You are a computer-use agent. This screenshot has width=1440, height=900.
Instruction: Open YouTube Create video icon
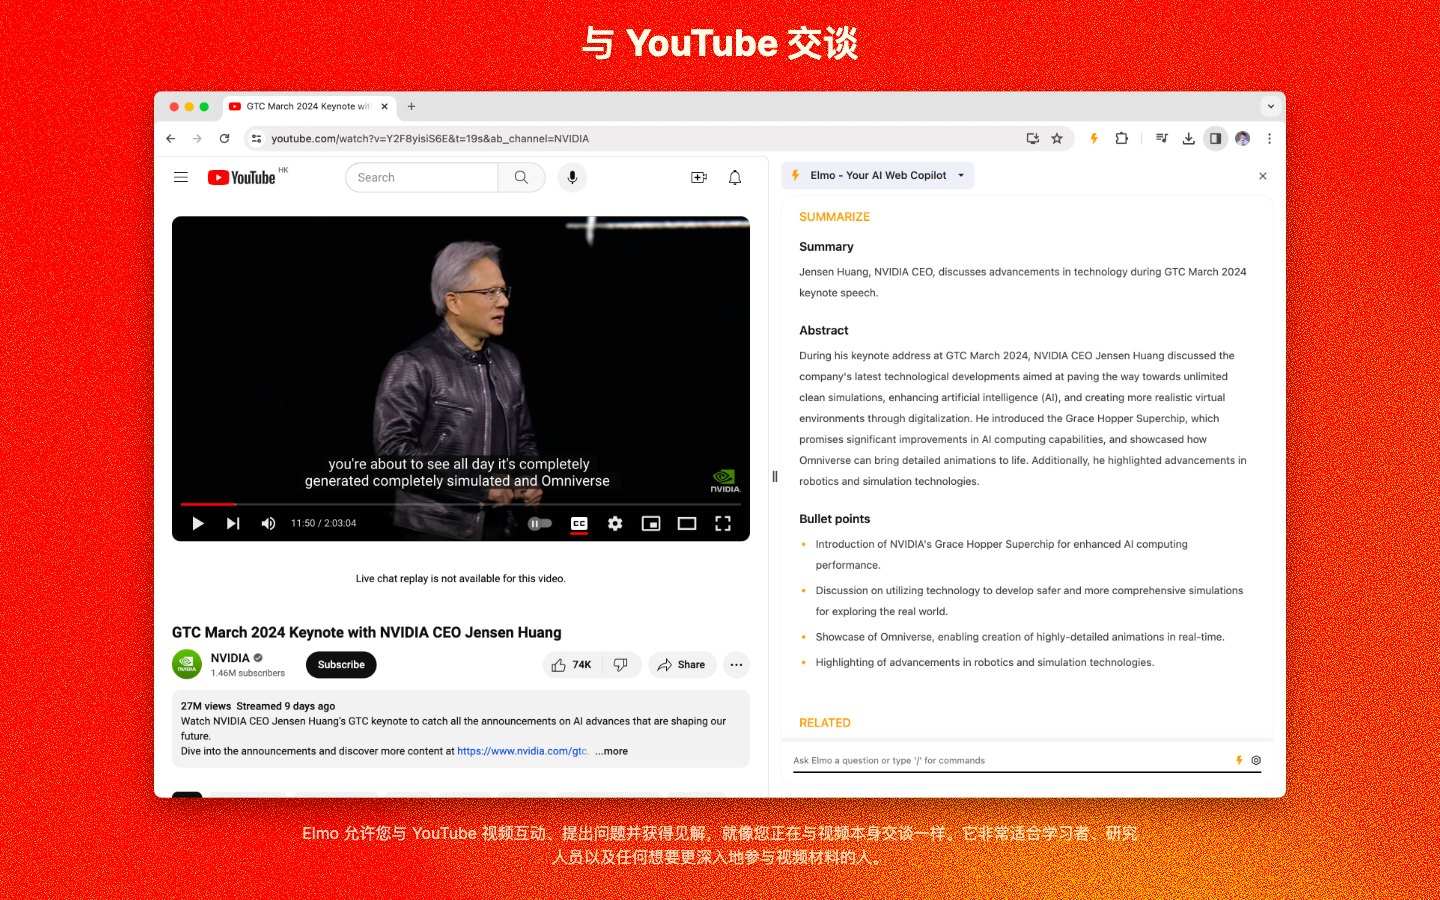click(x=699, y=177)
